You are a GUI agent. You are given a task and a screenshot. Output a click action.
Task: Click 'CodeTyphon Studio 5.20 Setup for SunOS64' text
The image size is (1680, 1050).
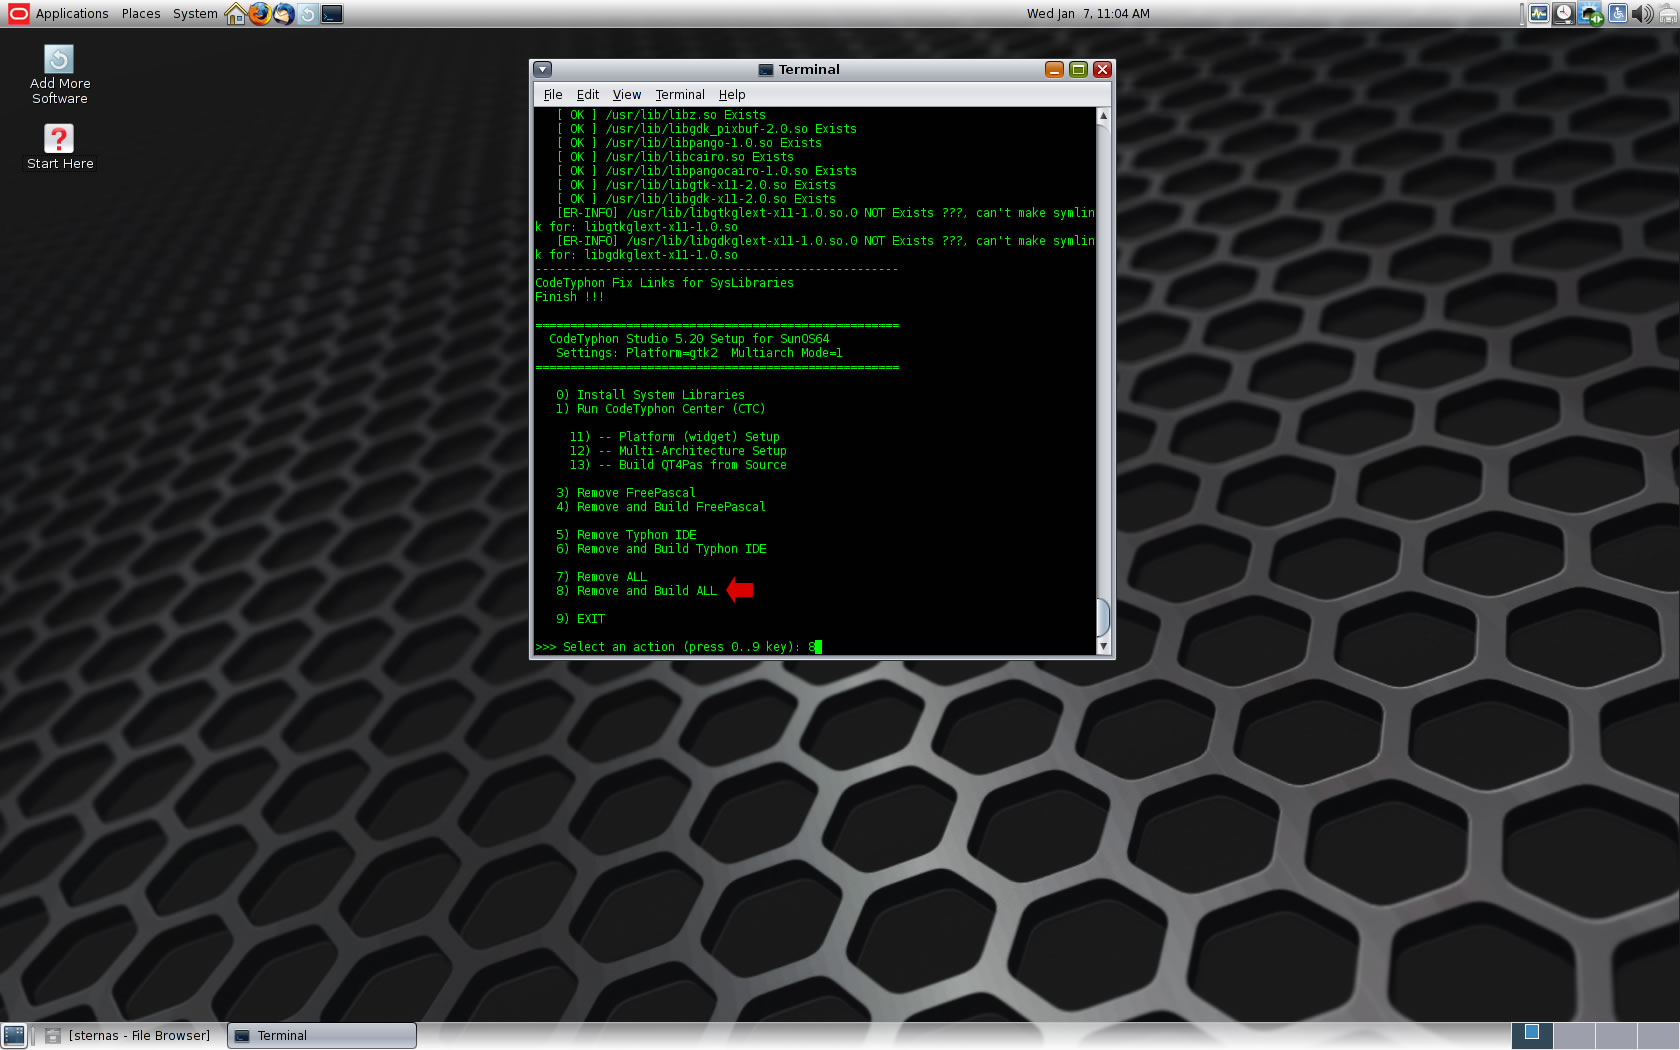click(689, 339)
